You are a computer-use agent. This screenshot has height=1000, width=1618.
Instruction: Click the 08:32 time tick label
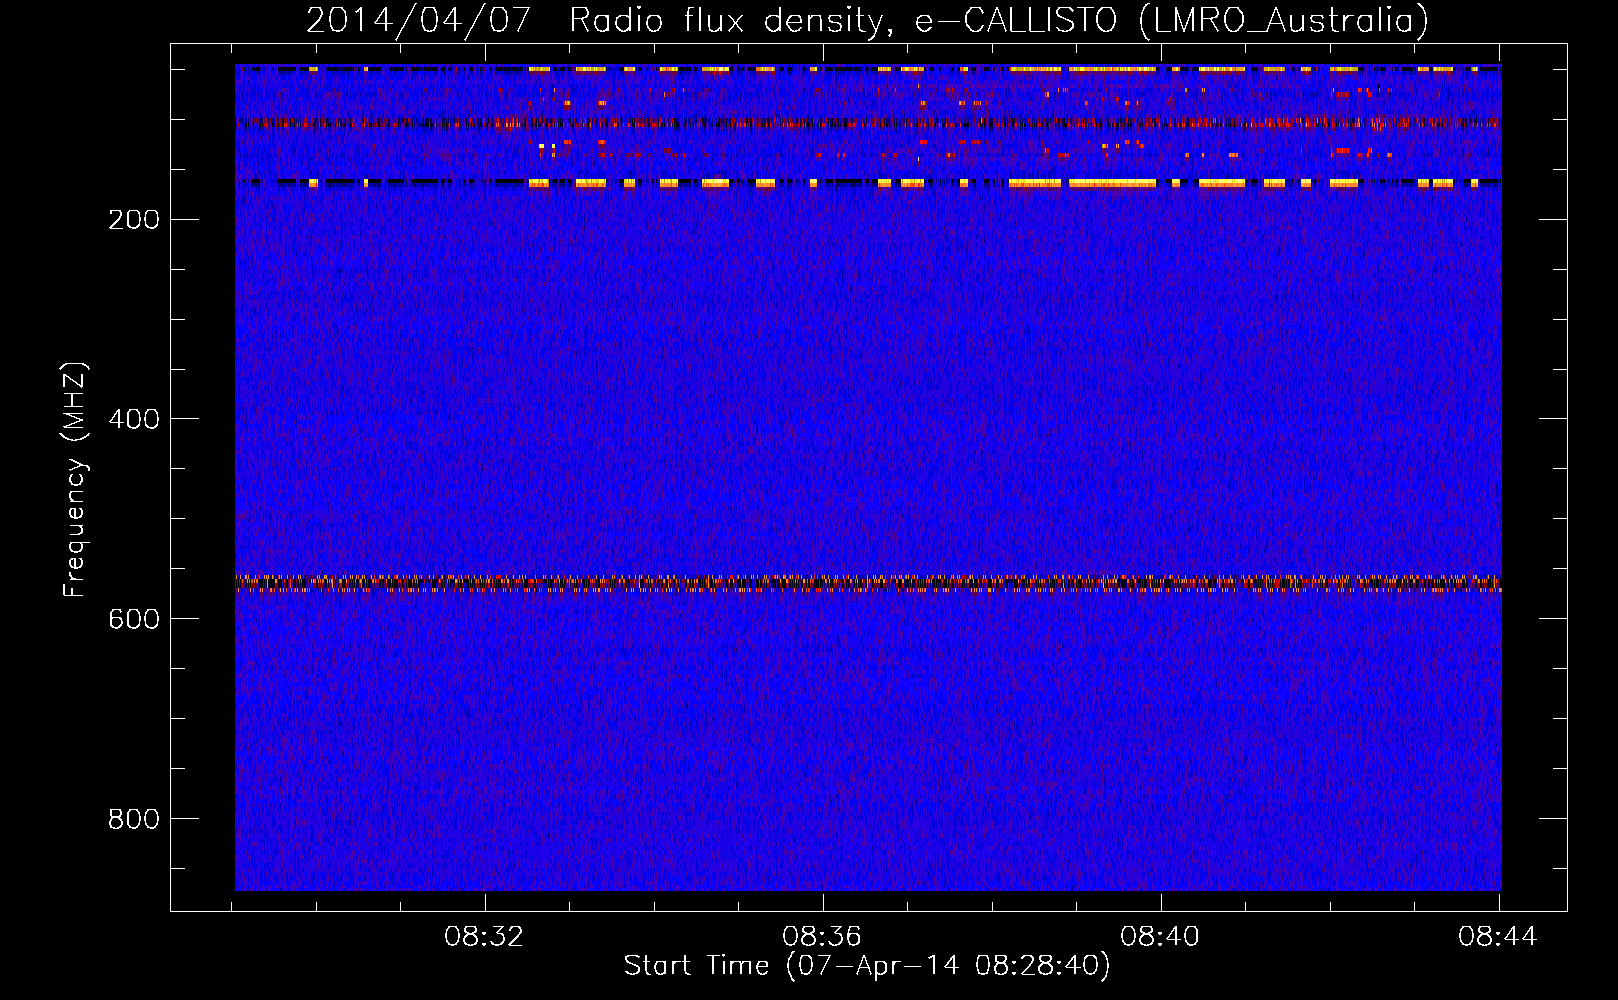[485, 937]
